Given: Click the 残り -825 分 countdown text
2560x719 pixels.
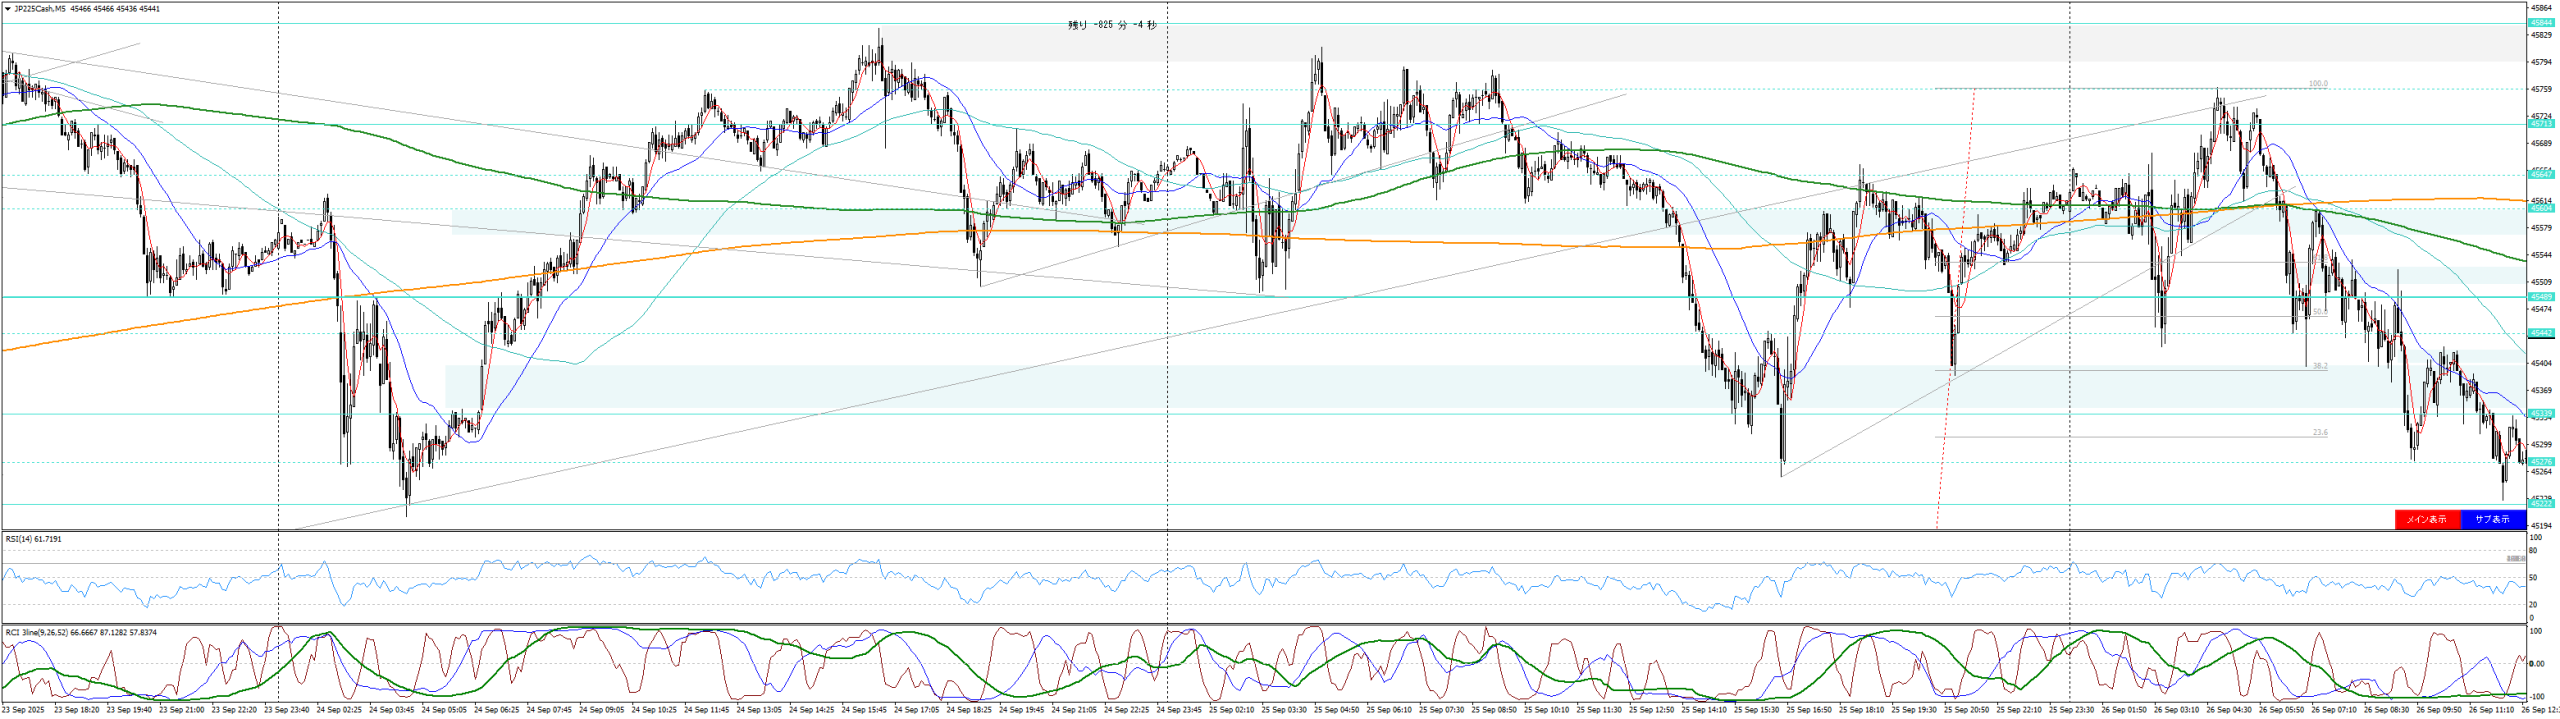Looking at the screenshot, I should click(1111, 25).
